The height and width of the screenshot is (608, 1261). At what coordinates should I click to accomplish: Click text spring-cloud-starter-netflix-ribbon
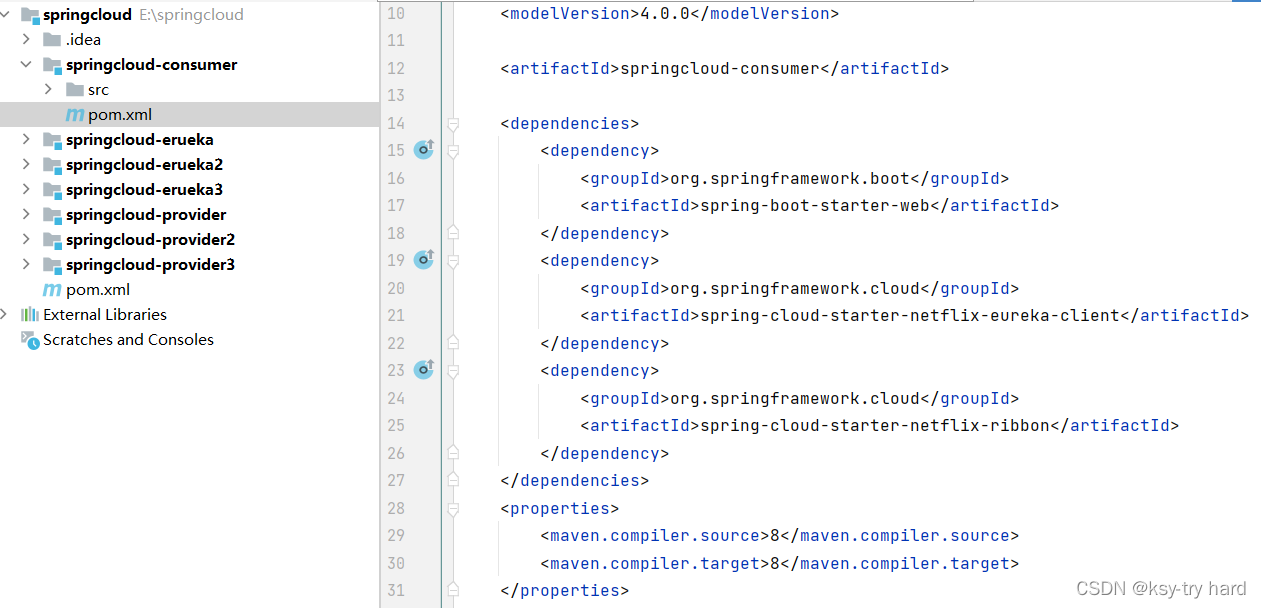pyautogui.click(x=875, y=426)
